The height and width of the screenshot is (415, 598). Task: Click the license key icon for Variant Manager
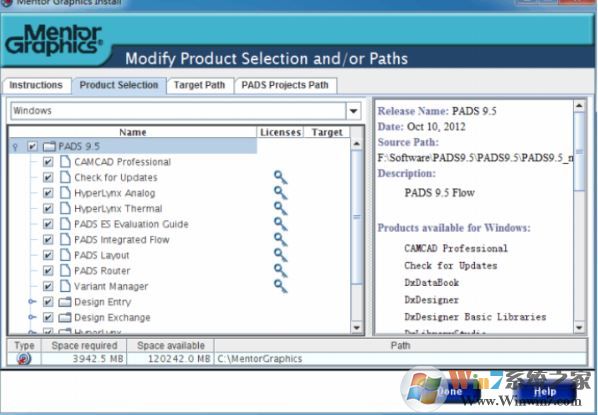tap(280, 286)
